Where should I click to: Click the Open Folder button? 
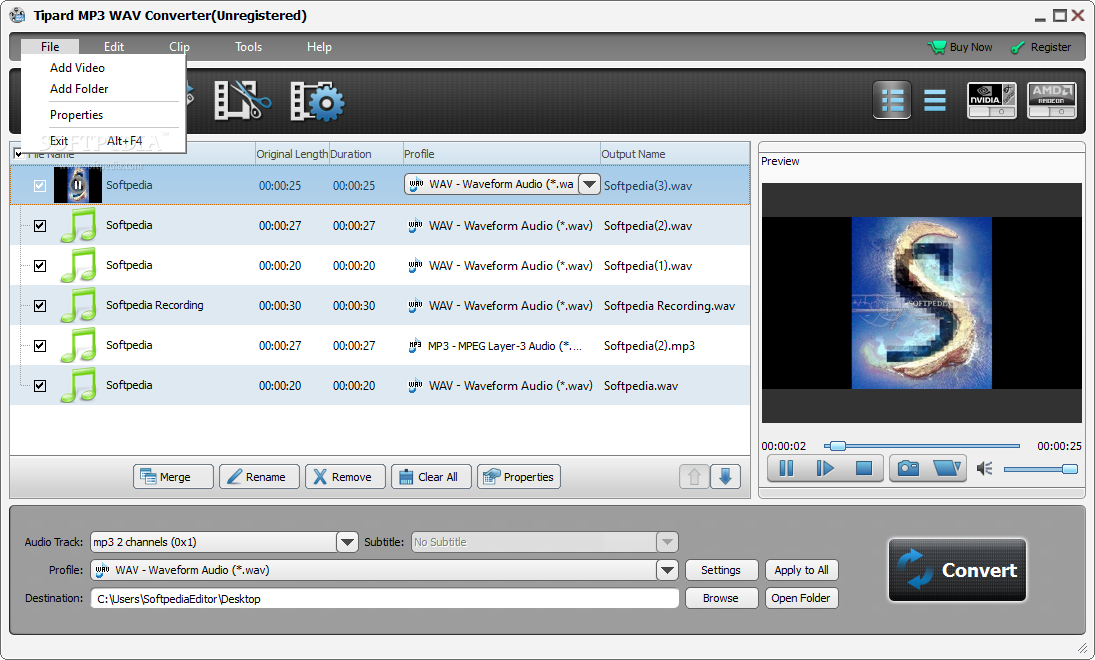coord(801,598)
